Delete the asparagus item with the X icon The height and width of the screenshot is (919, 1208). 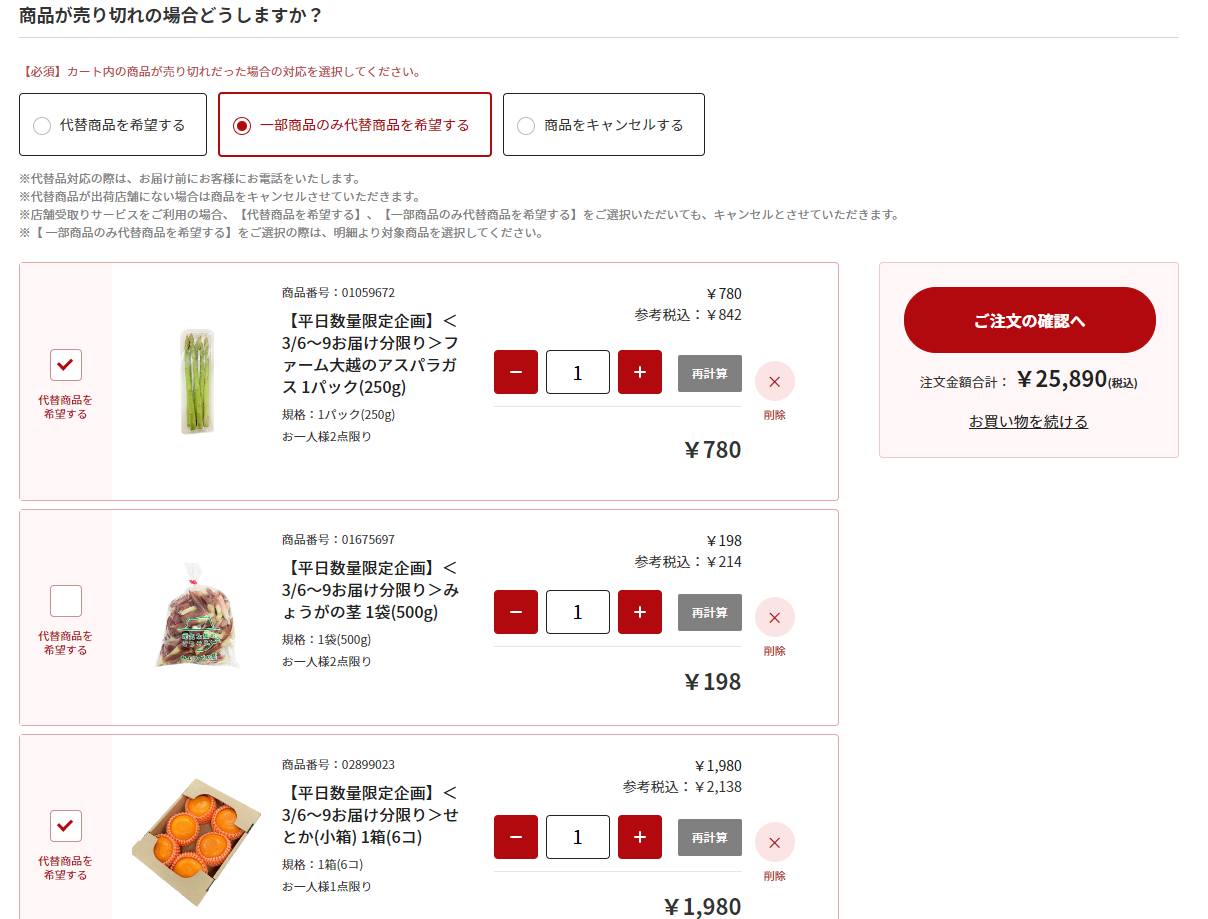click(x=774, y=381)
